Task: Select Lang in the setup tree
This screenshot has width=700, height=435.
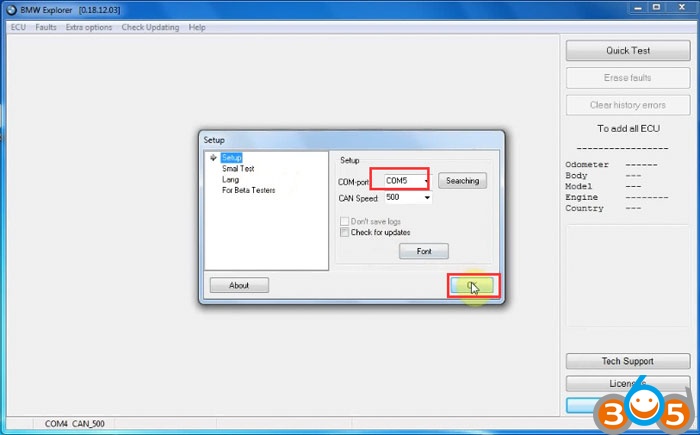Action: (230, 179)
